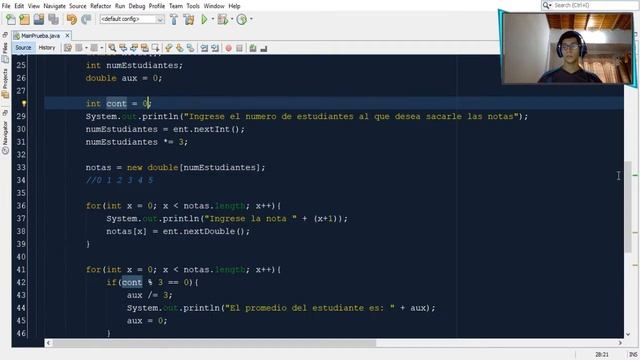Image resolution: width=640 pixels, height=360 pixels.
Task: Click Find Next Occurrence icon
Action: (x=133, y=48)
